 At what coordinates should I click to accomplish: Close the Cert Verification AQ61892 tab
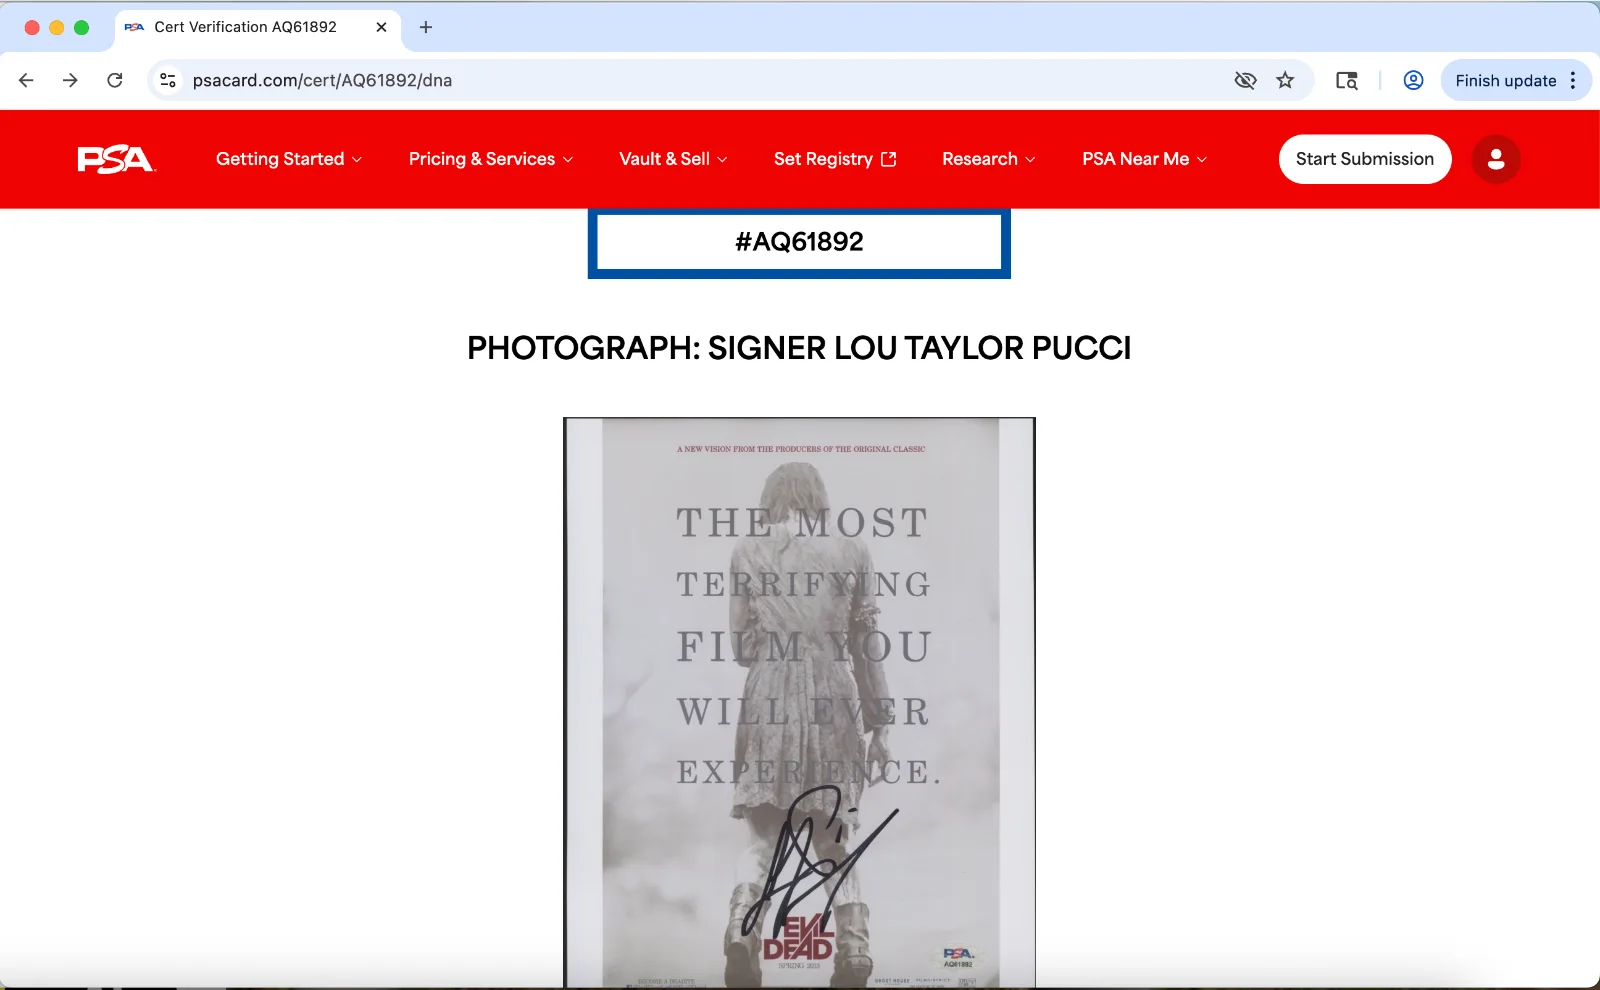(381, 27)
